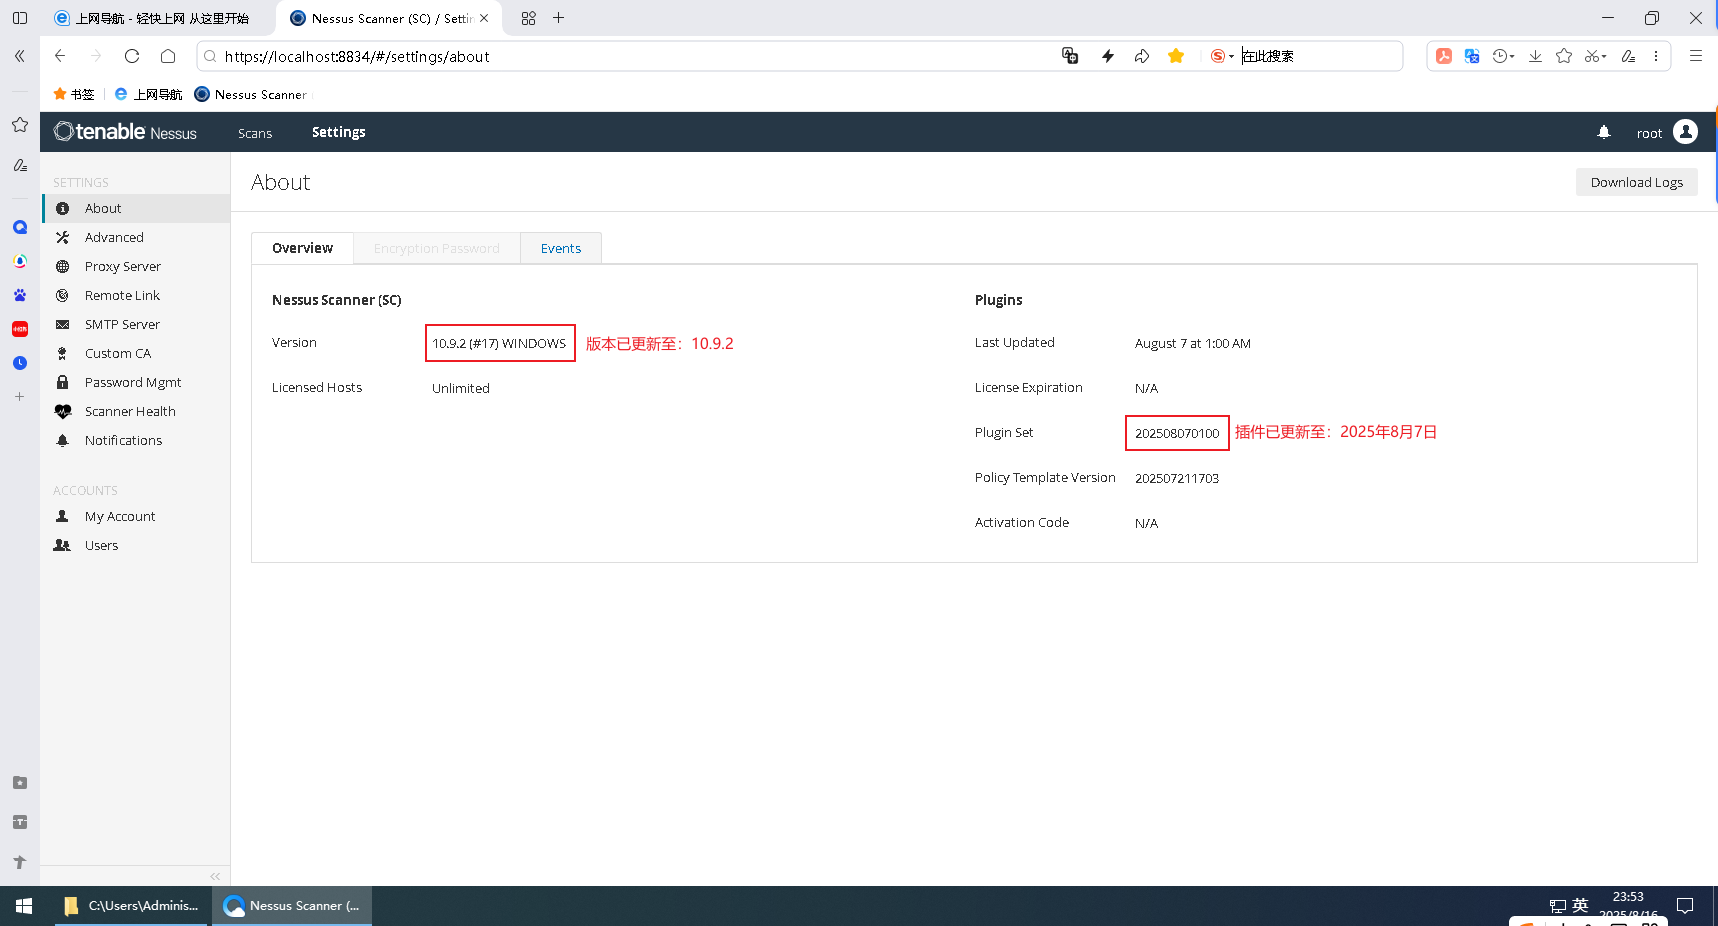1718x926 pixels.
Task: Close the Nessus Scanner browser tab
Action: (484, 18)
